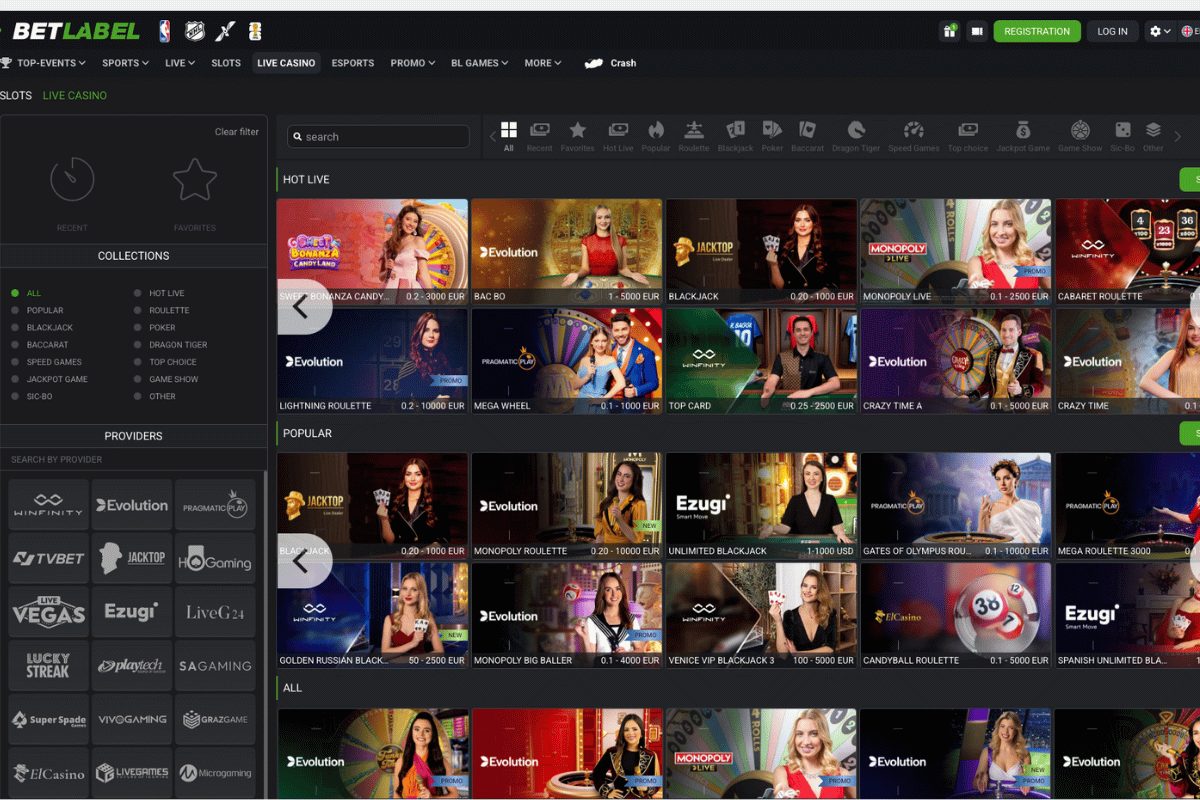The width and height of the screenshot is (1200, 800).
Task: Filter by Lucky Streak provider logo
Action: pyautogui.click(x=48, y=666)
